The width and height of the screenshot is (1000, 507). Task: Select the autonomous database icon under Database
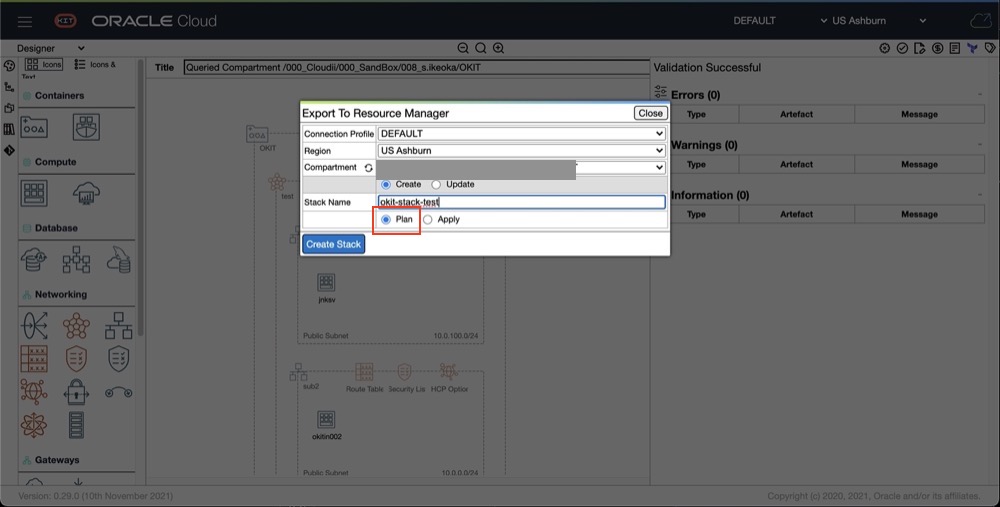pyautogui.click(x=34, y=260)
